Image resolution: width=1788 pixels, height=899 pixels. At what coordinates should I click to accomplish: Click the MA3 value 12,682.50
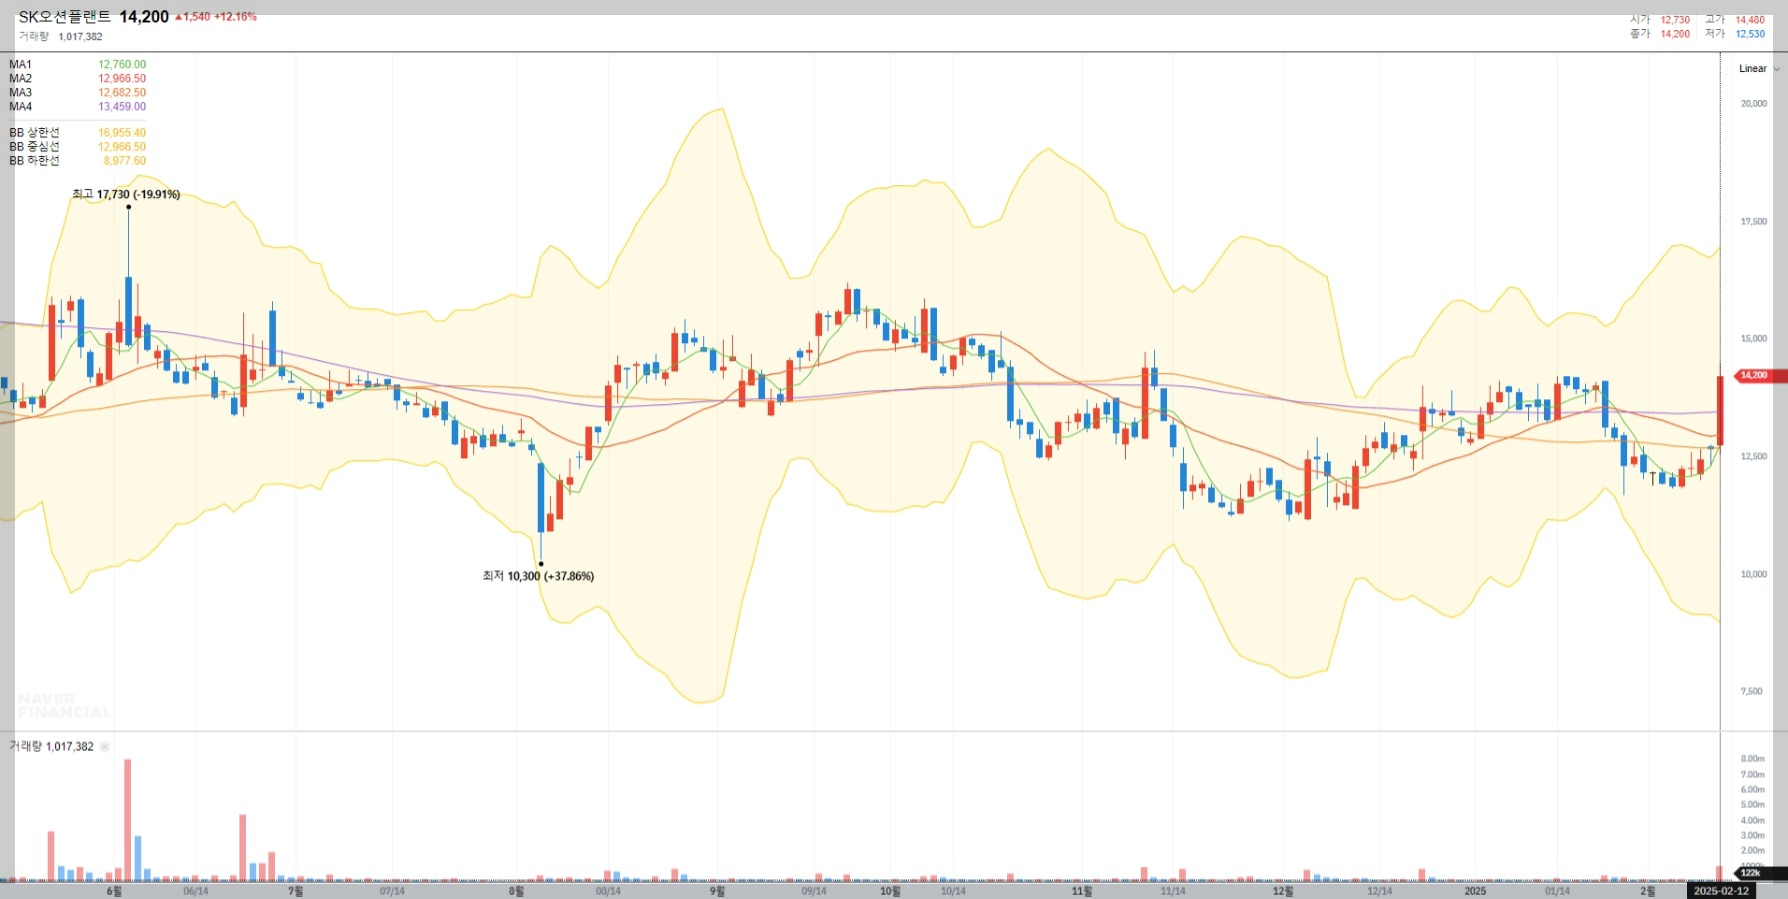pos(122,93)
